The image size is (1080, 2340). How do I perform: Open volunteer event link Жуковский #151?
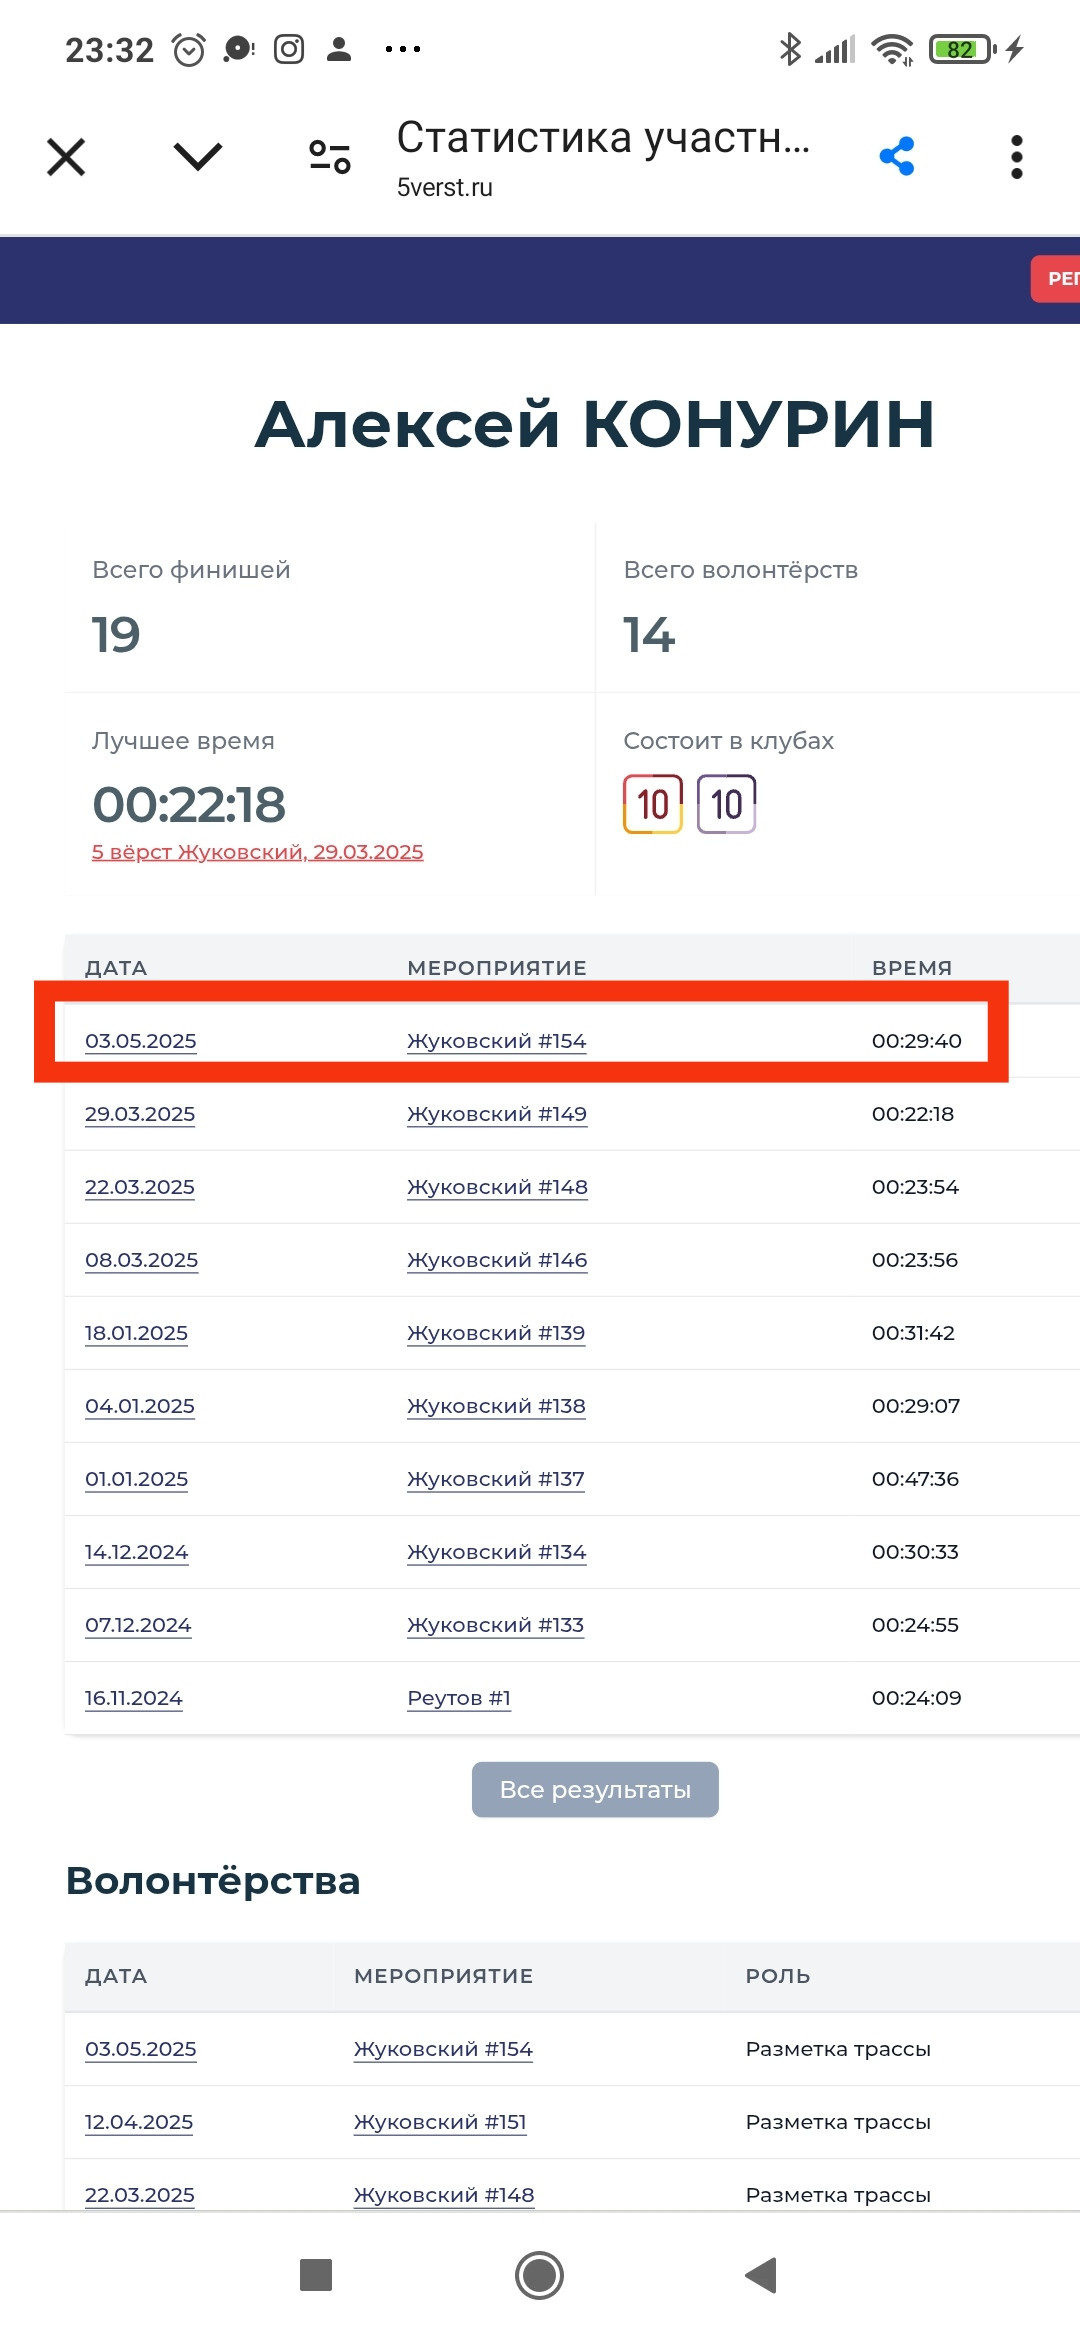tap(440, 2122)
